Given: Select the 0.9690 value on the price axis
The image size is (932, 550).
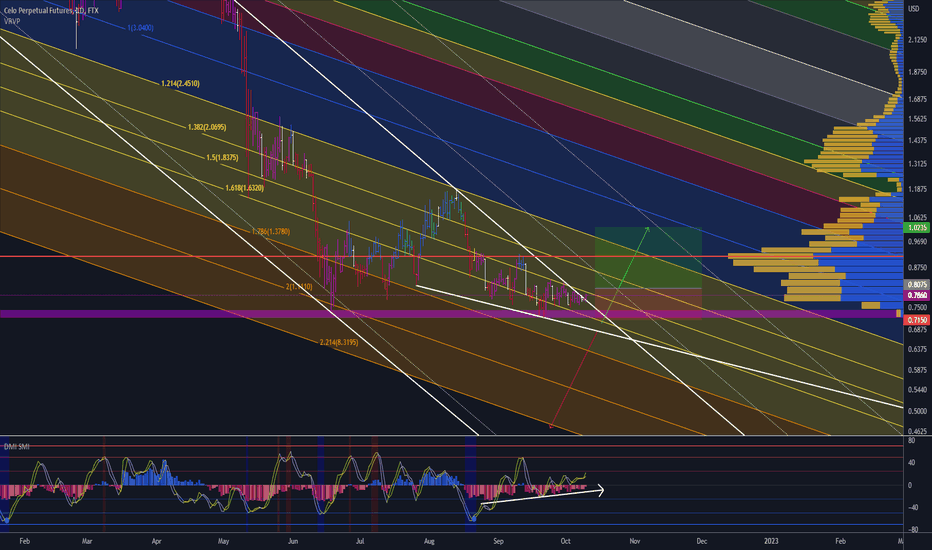Looking at the screenshot, I should pos(917,242).
